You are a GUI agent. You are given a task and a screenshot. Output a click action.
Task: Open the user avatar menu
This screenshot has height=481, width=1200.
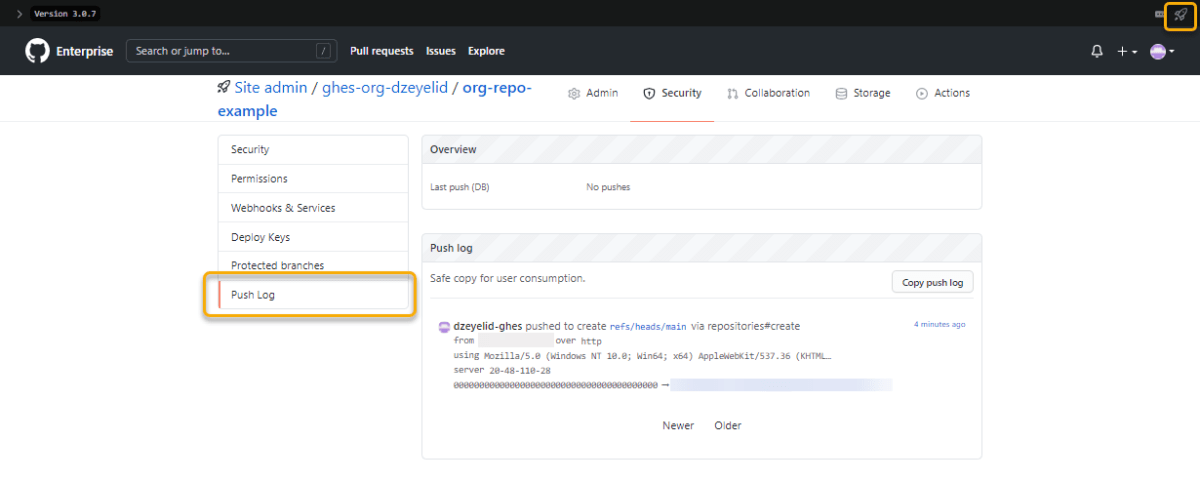coord(1162,51)
